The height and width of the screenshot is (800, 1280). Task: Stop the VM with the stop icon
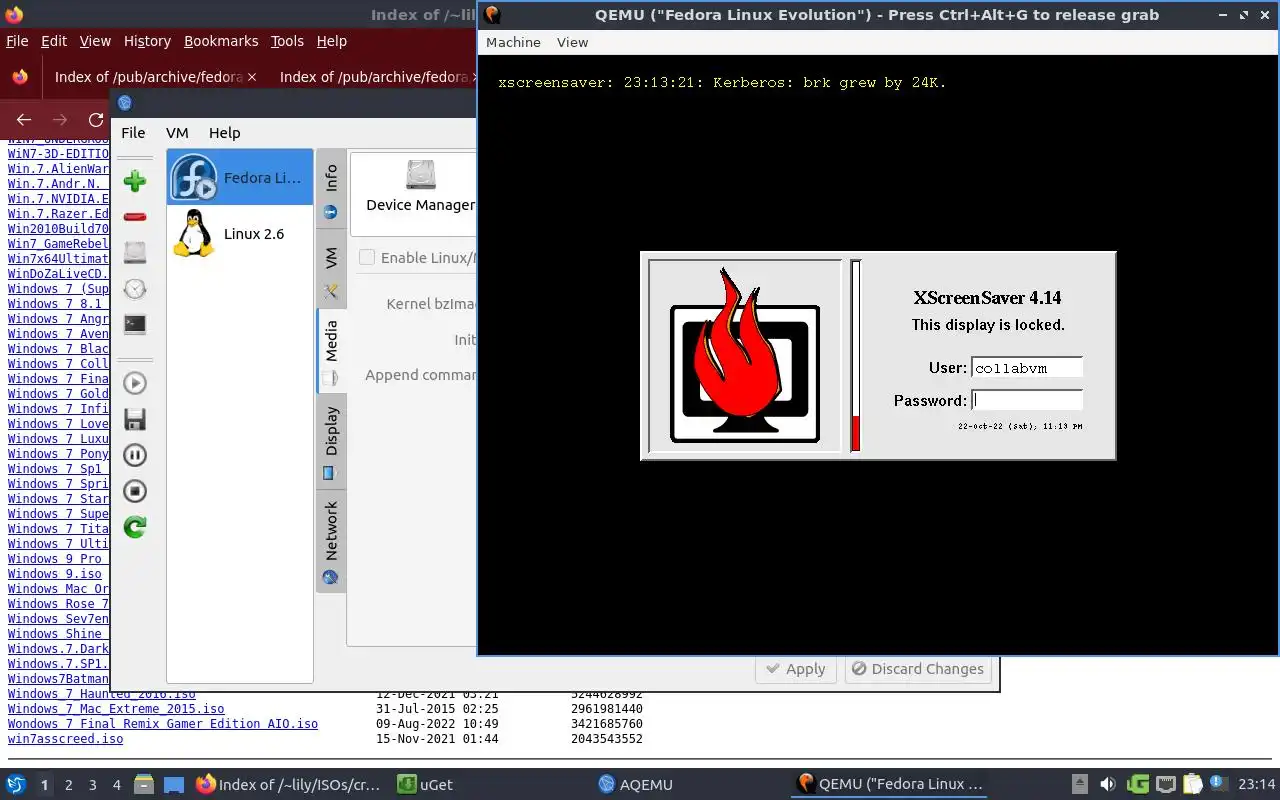coord(135,491)
